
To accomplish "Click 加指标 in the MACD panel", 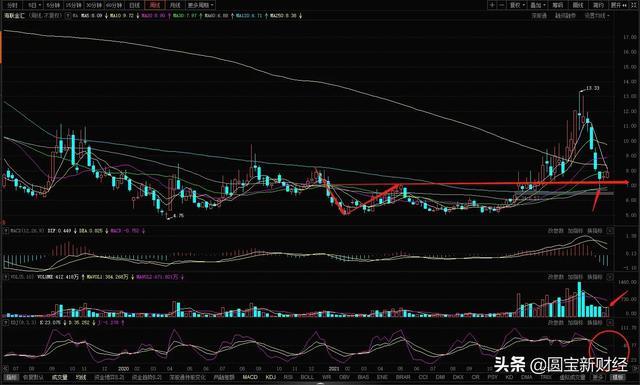I will 575,231.
